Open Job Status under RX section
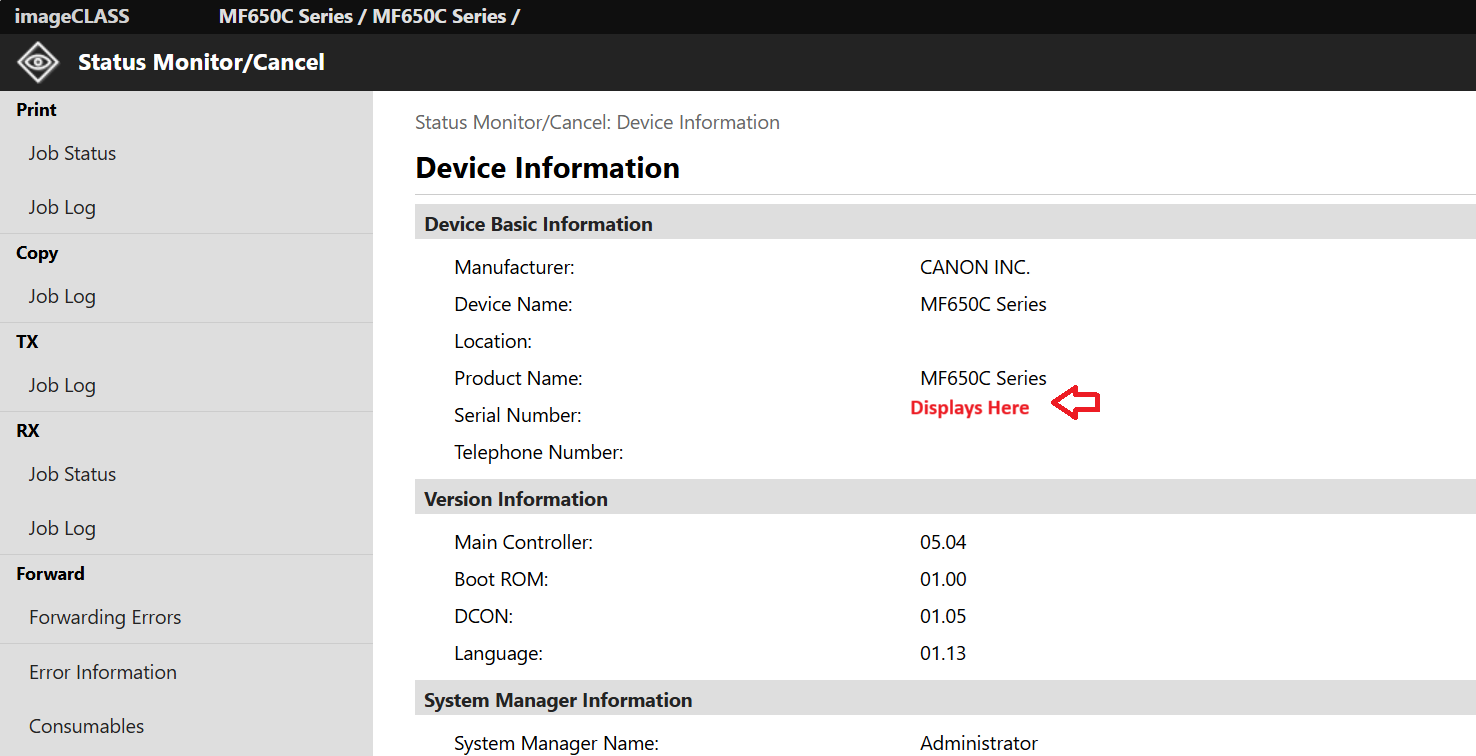1476x756 pixels. 72,474
